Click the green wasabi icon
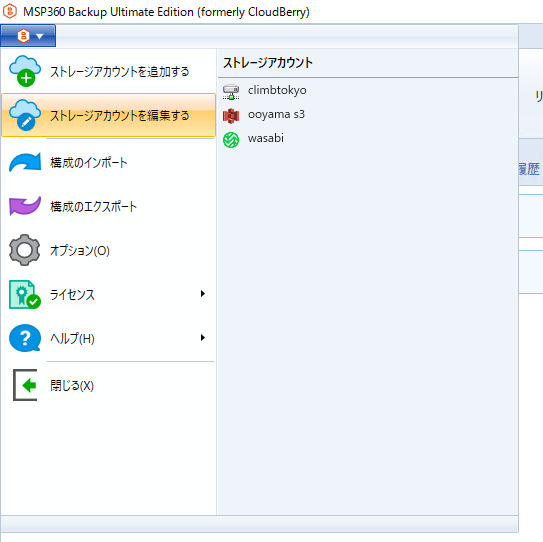Viewport: 543px width, 542px height. click(231, 140)
